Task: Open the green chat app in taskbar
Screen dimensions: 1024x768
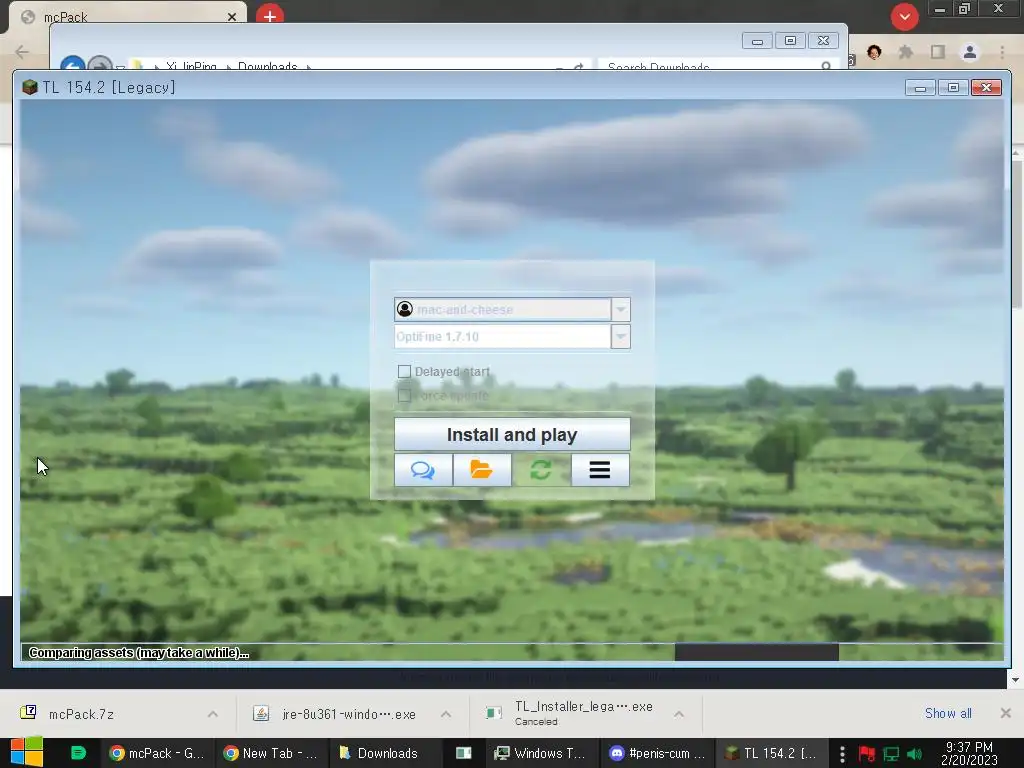Action: pos(78,753)
